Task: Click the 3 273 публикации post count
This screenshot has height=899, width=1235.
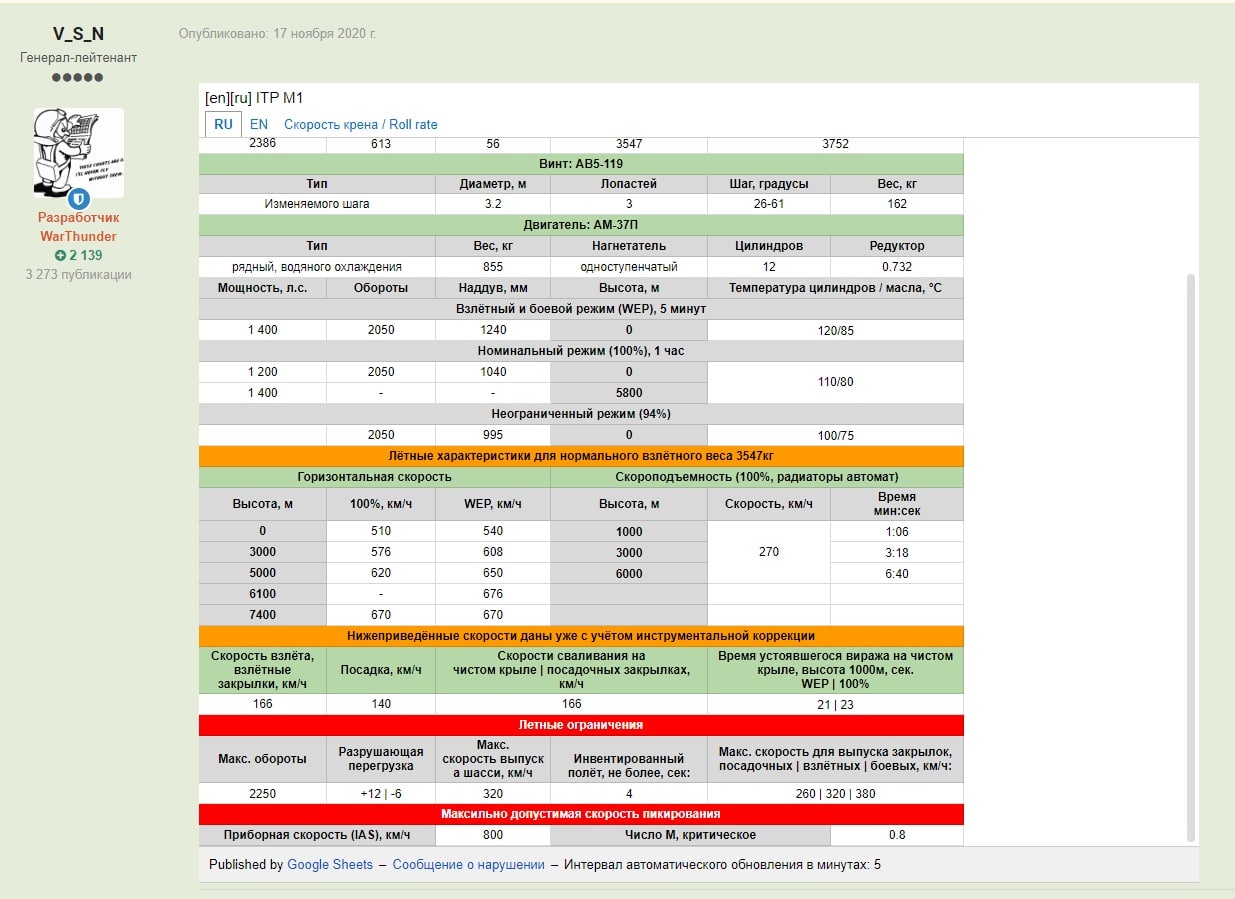Action: tap(78, 274)
